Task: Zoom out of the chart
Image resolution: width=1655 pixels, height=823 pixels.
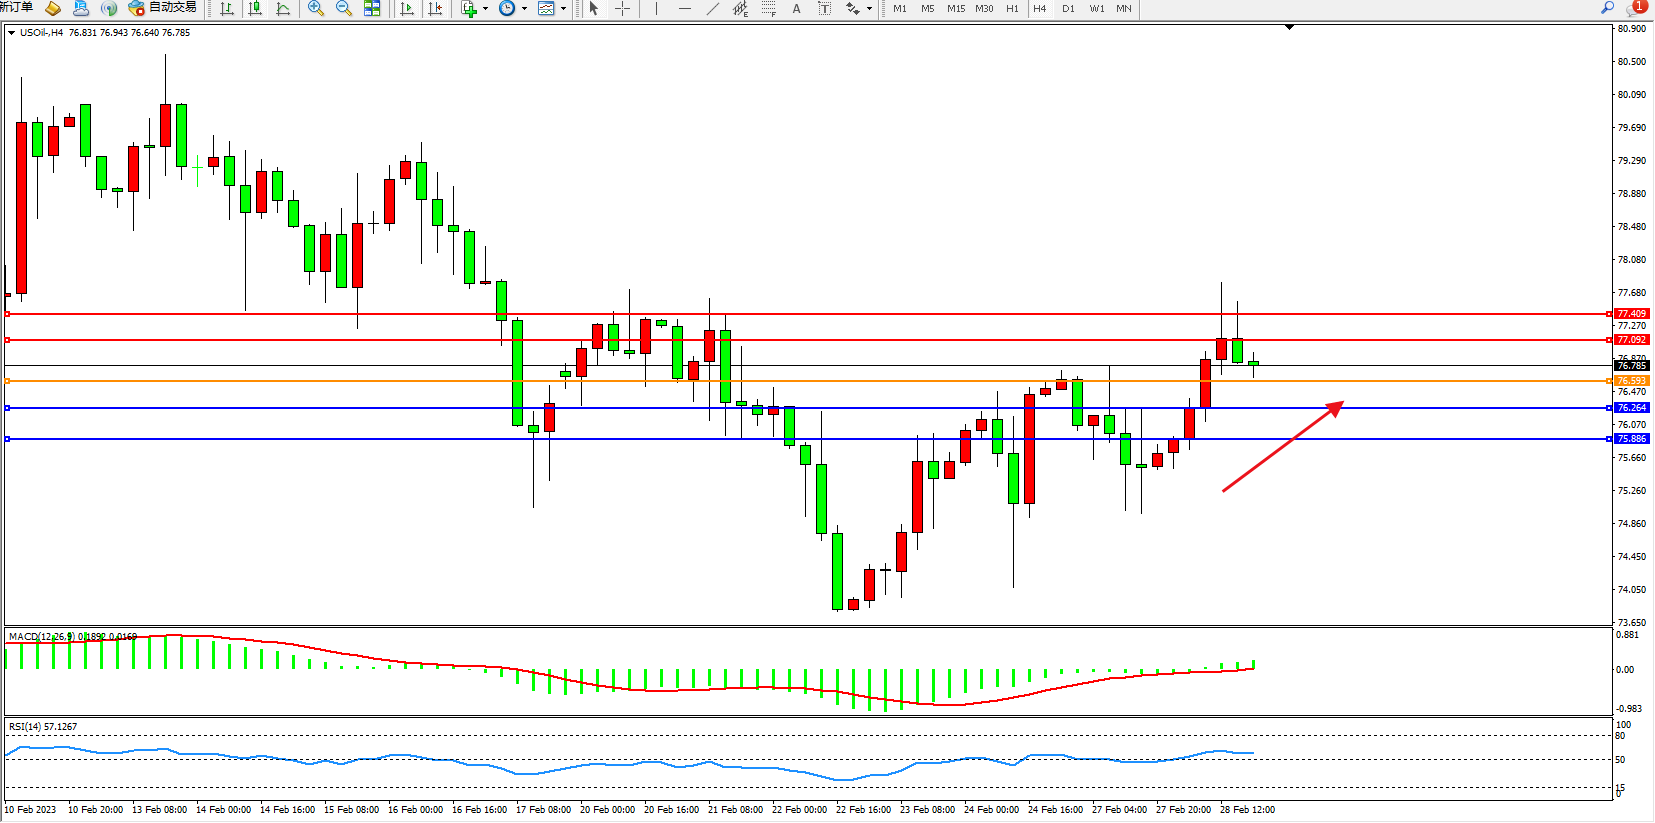Action: click(x=344, y=8)
